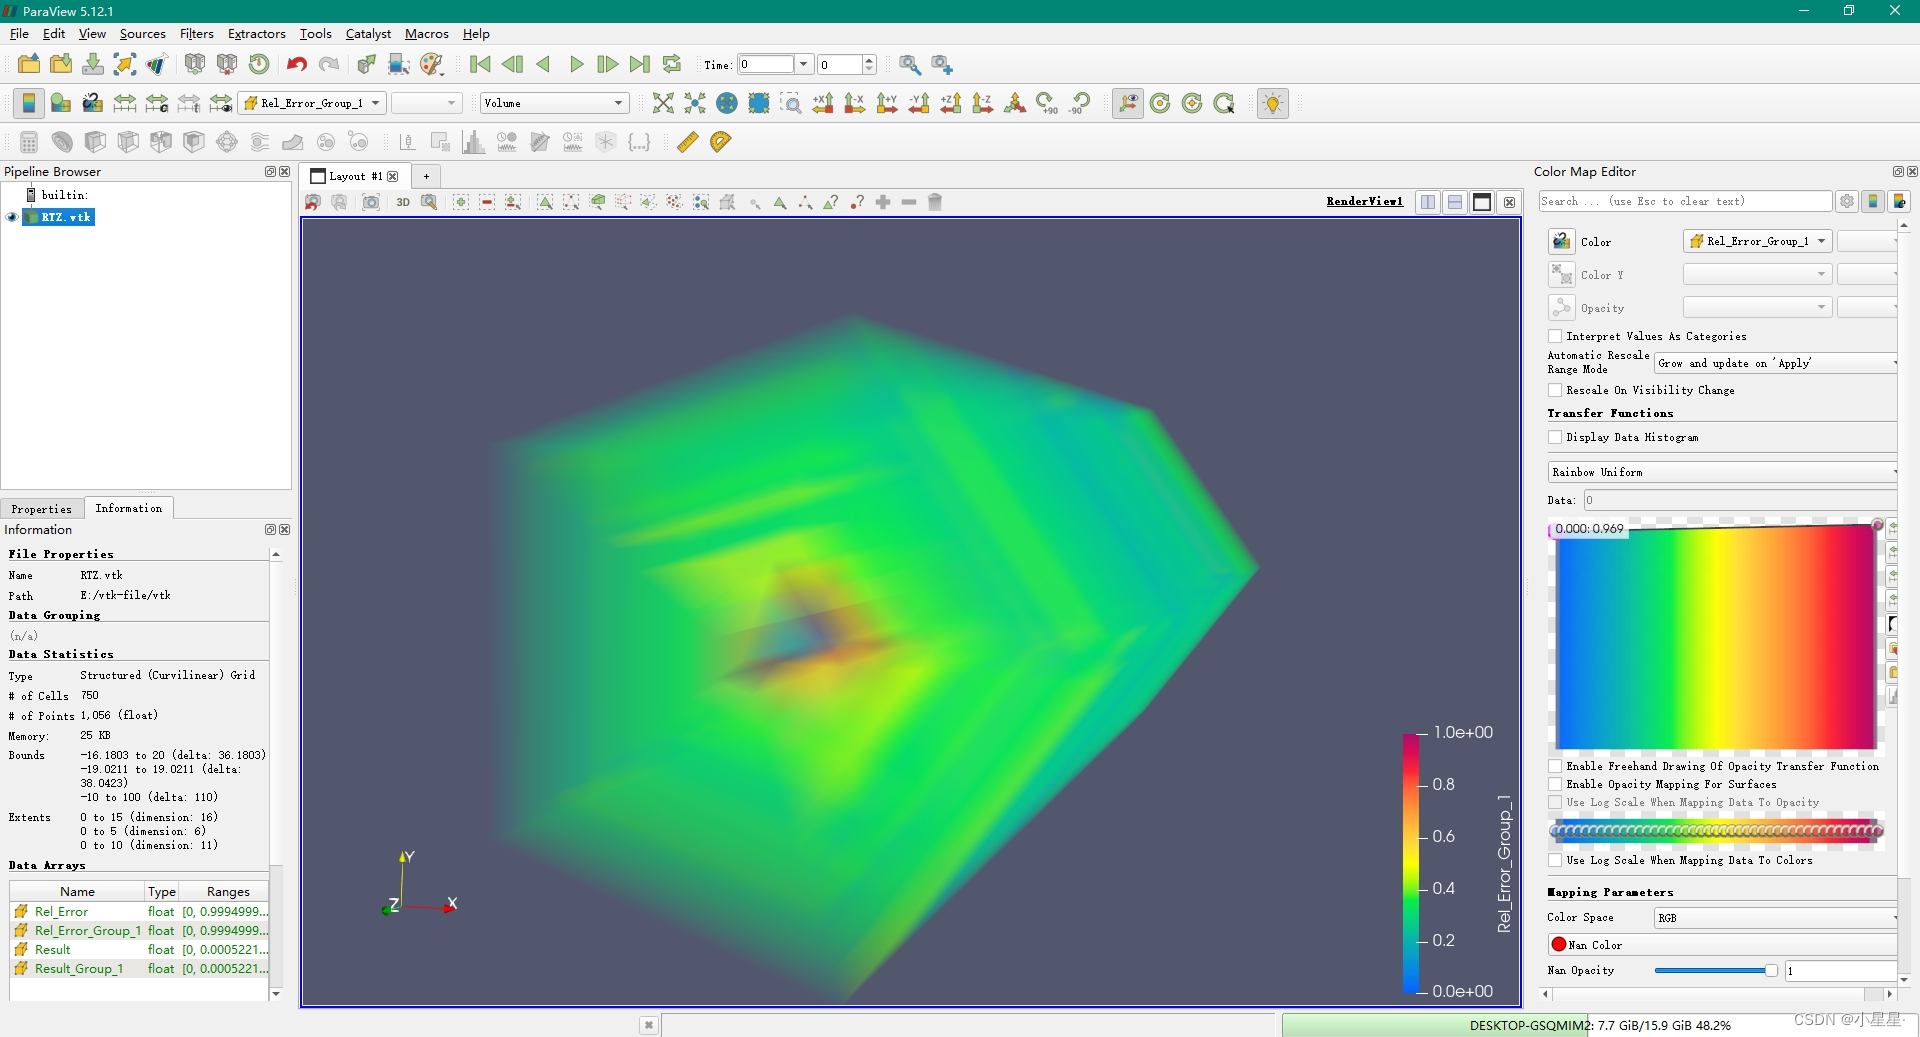Select the Clip filter
Image resolution: width=1920 pixels, height=1037 pixels.
[96, 141]
